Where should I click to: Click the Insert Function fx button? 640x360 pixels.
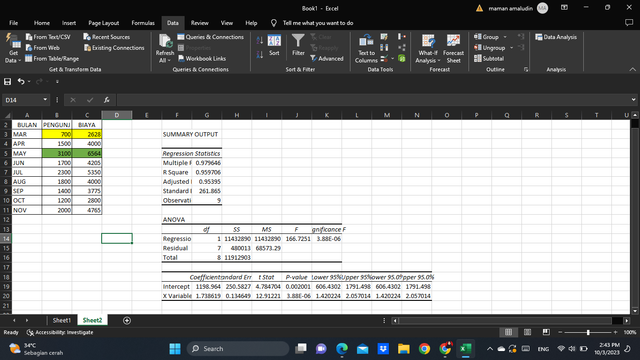[x=107, y=100]
